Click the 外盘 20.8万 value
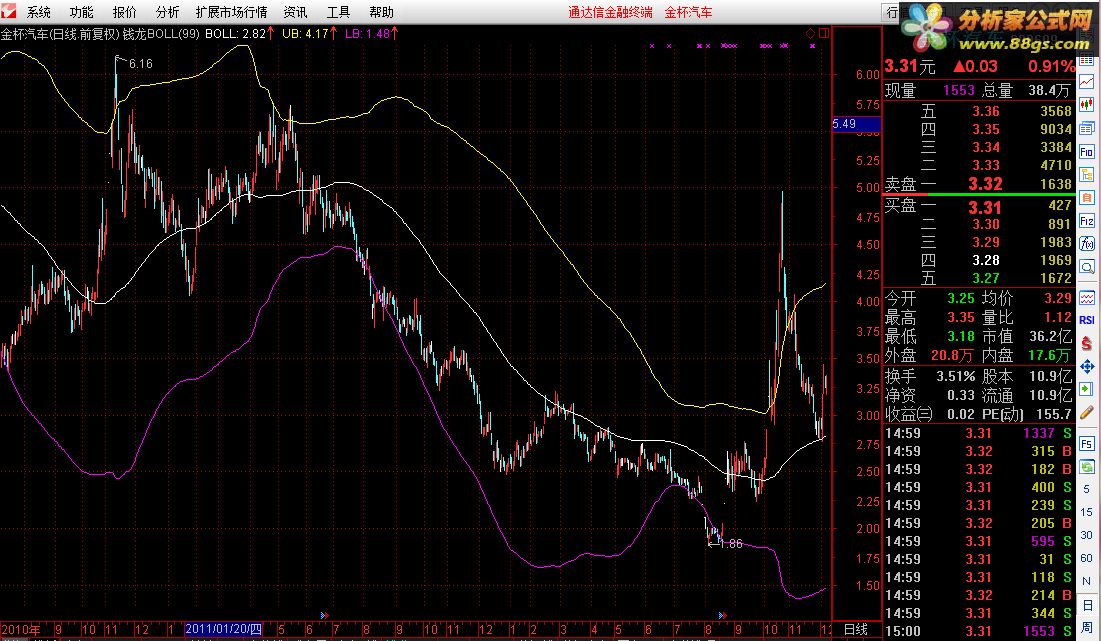 tap(952, 355)
